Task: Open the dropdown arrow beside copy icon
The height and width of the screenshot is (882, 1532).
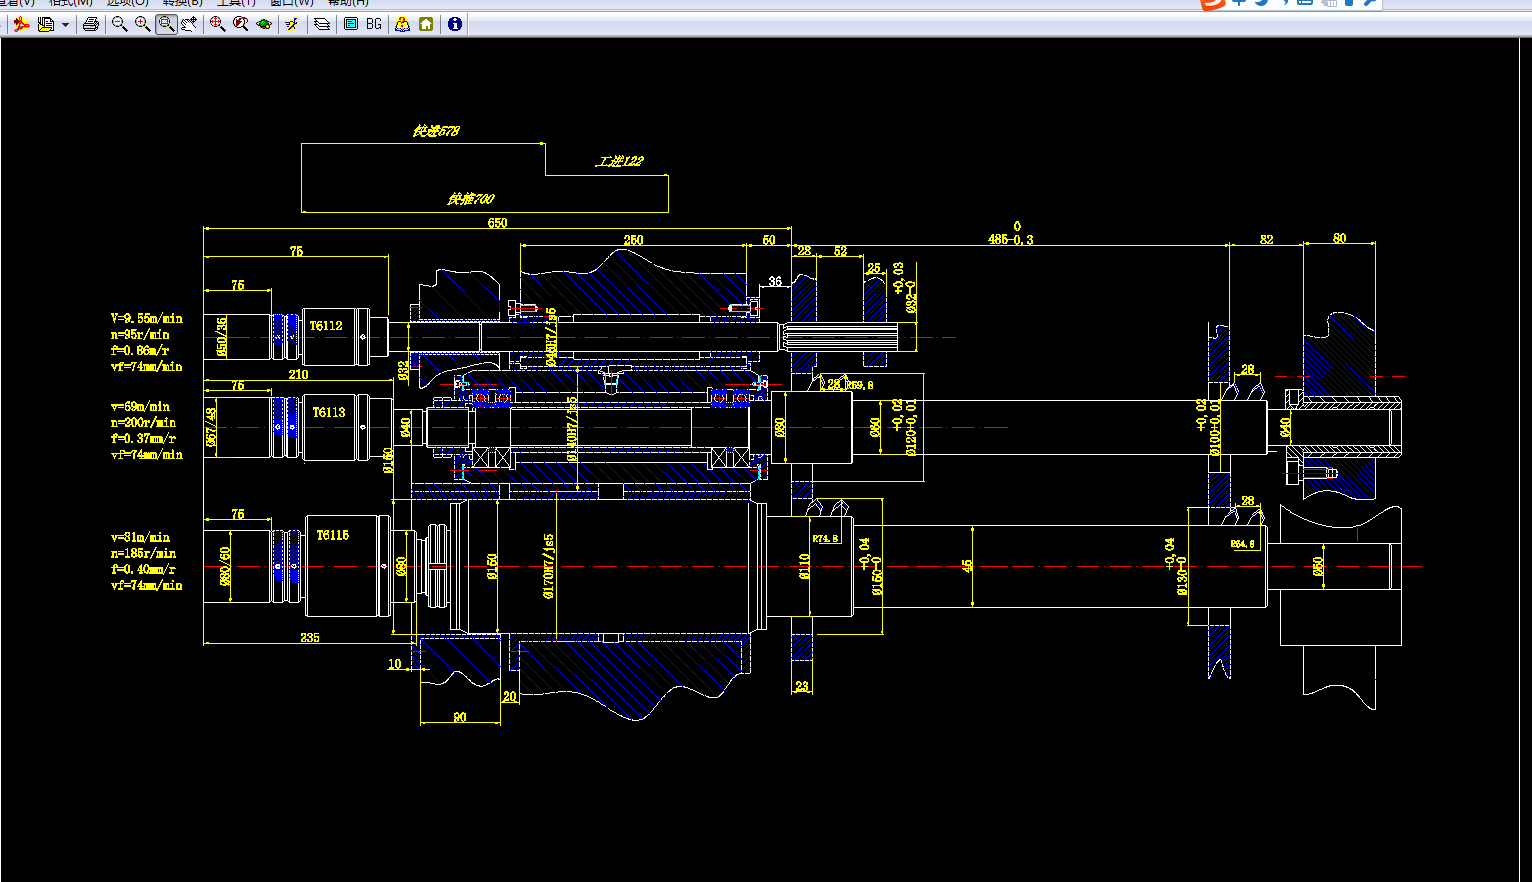Action: (65, 24)
